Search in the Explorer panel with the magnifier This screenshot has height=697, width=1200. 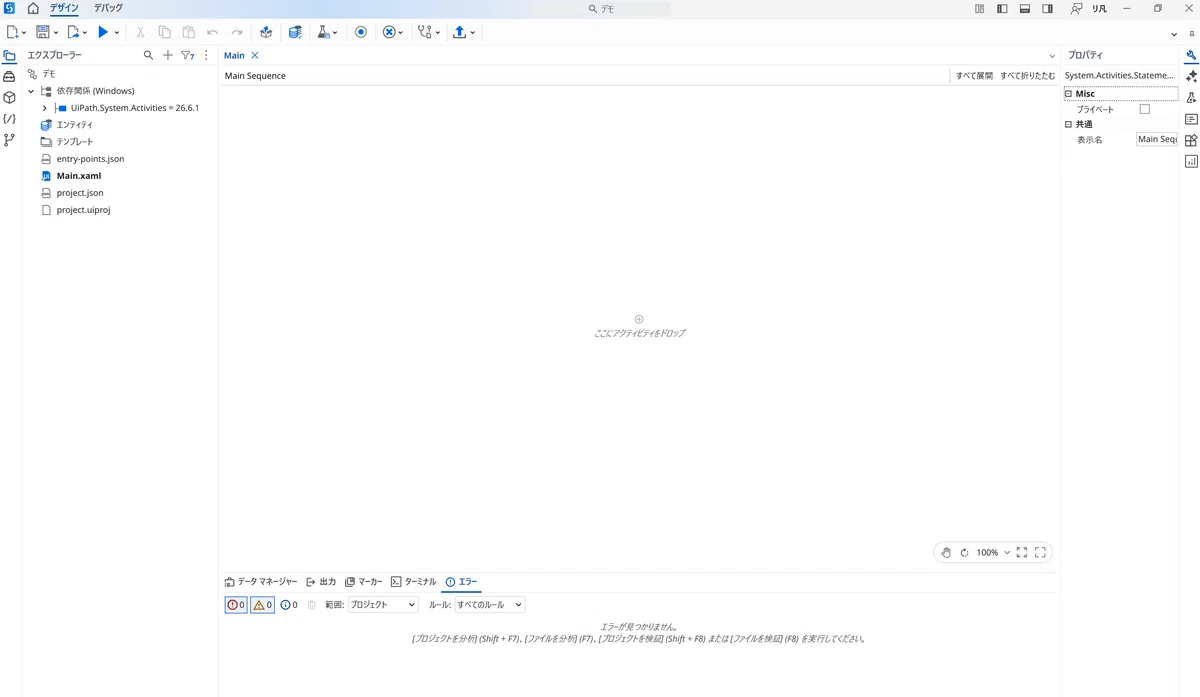click(x=149, y=55)
